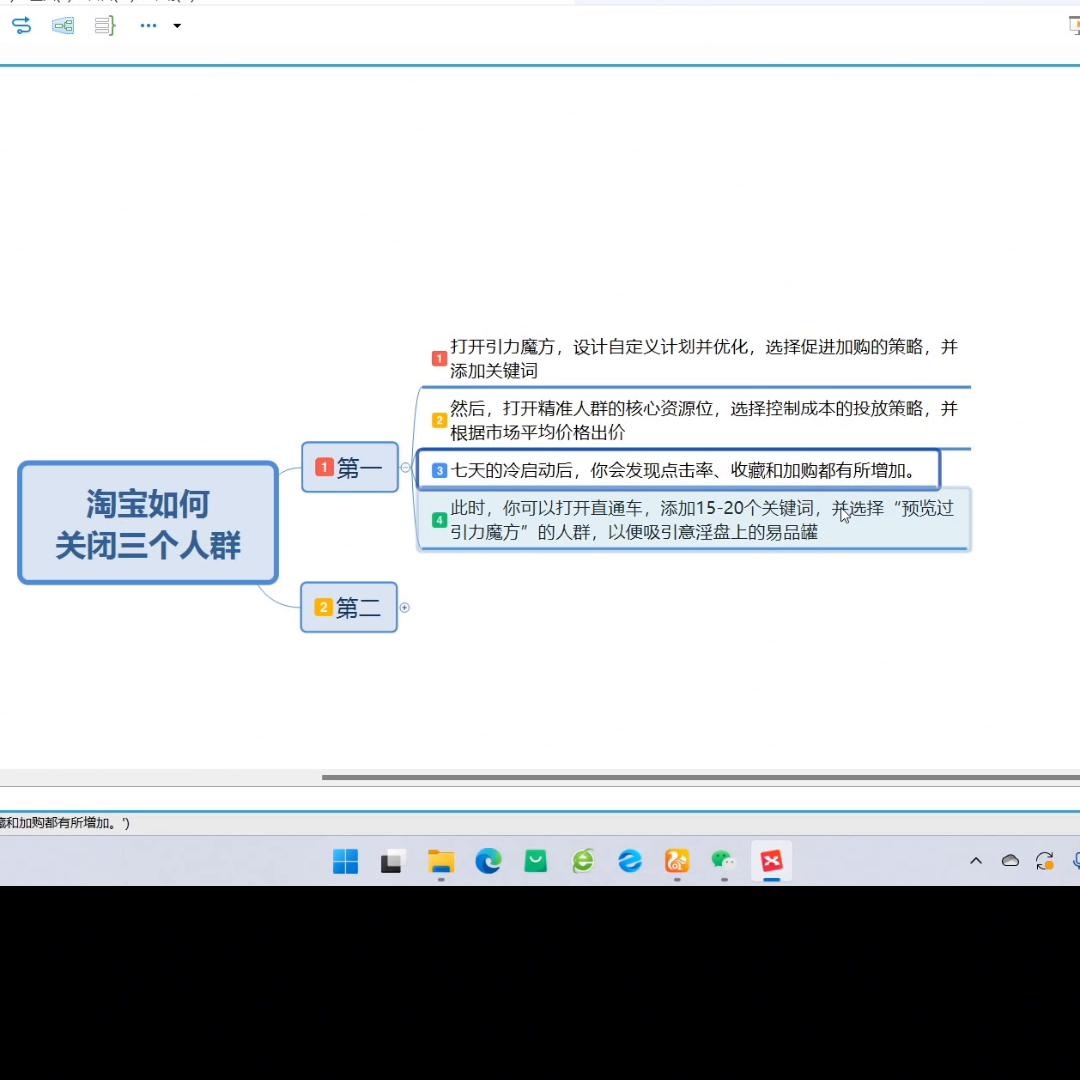Viewport: 1080px width, 1080px height.
Task: Click the summary bracket tool icon
Action: [105, 25]
